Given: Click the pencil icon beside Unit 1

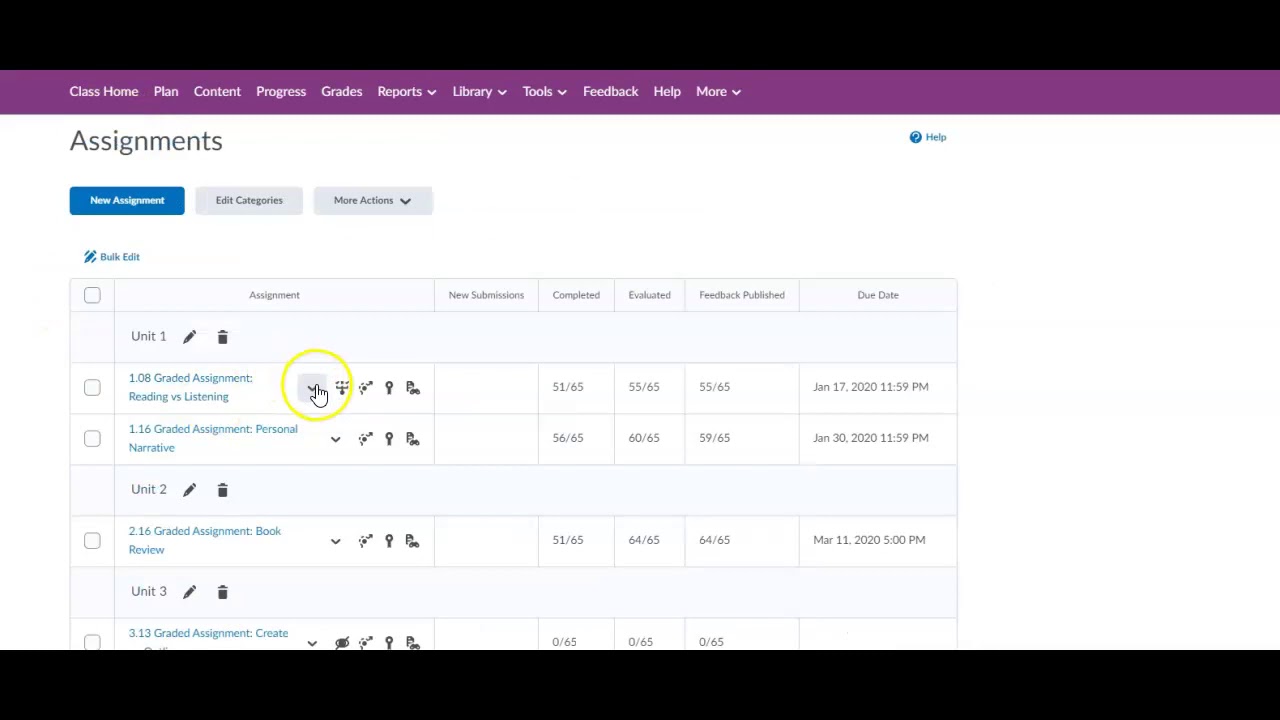Looking at the screenshot, I should [x=189, y=337].
